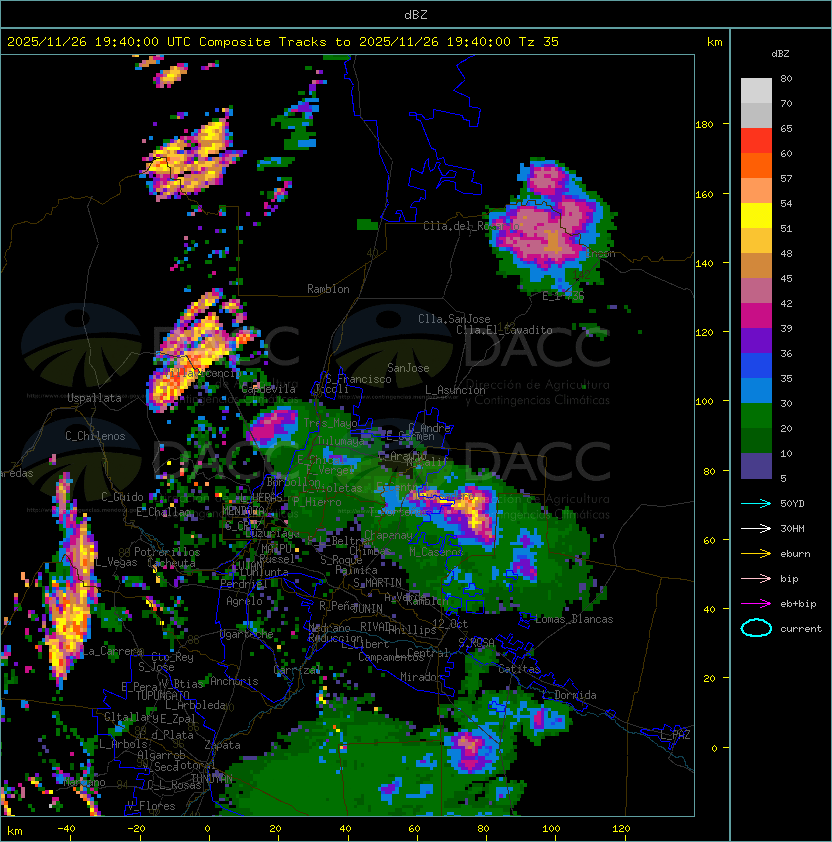
Task: Click the 'L_Dormida' map label
Action: click(569, 695)
